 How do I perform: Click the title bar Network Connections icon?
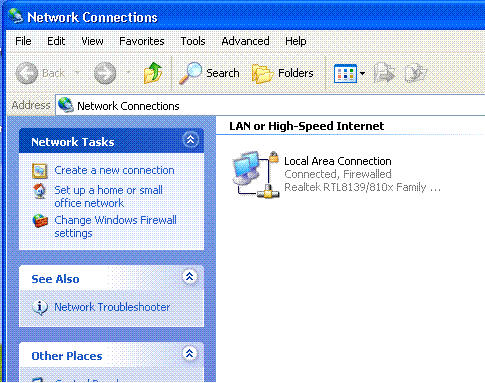point(16,16)
